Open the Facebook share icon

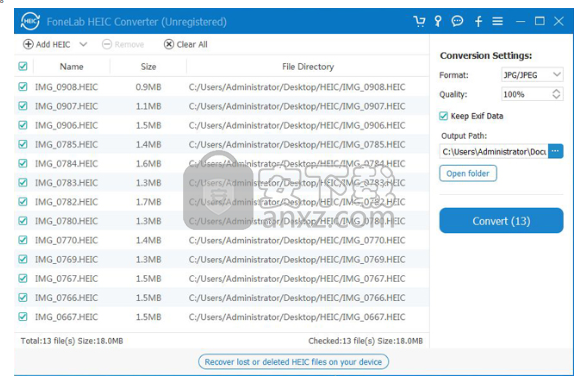(478, 22)
